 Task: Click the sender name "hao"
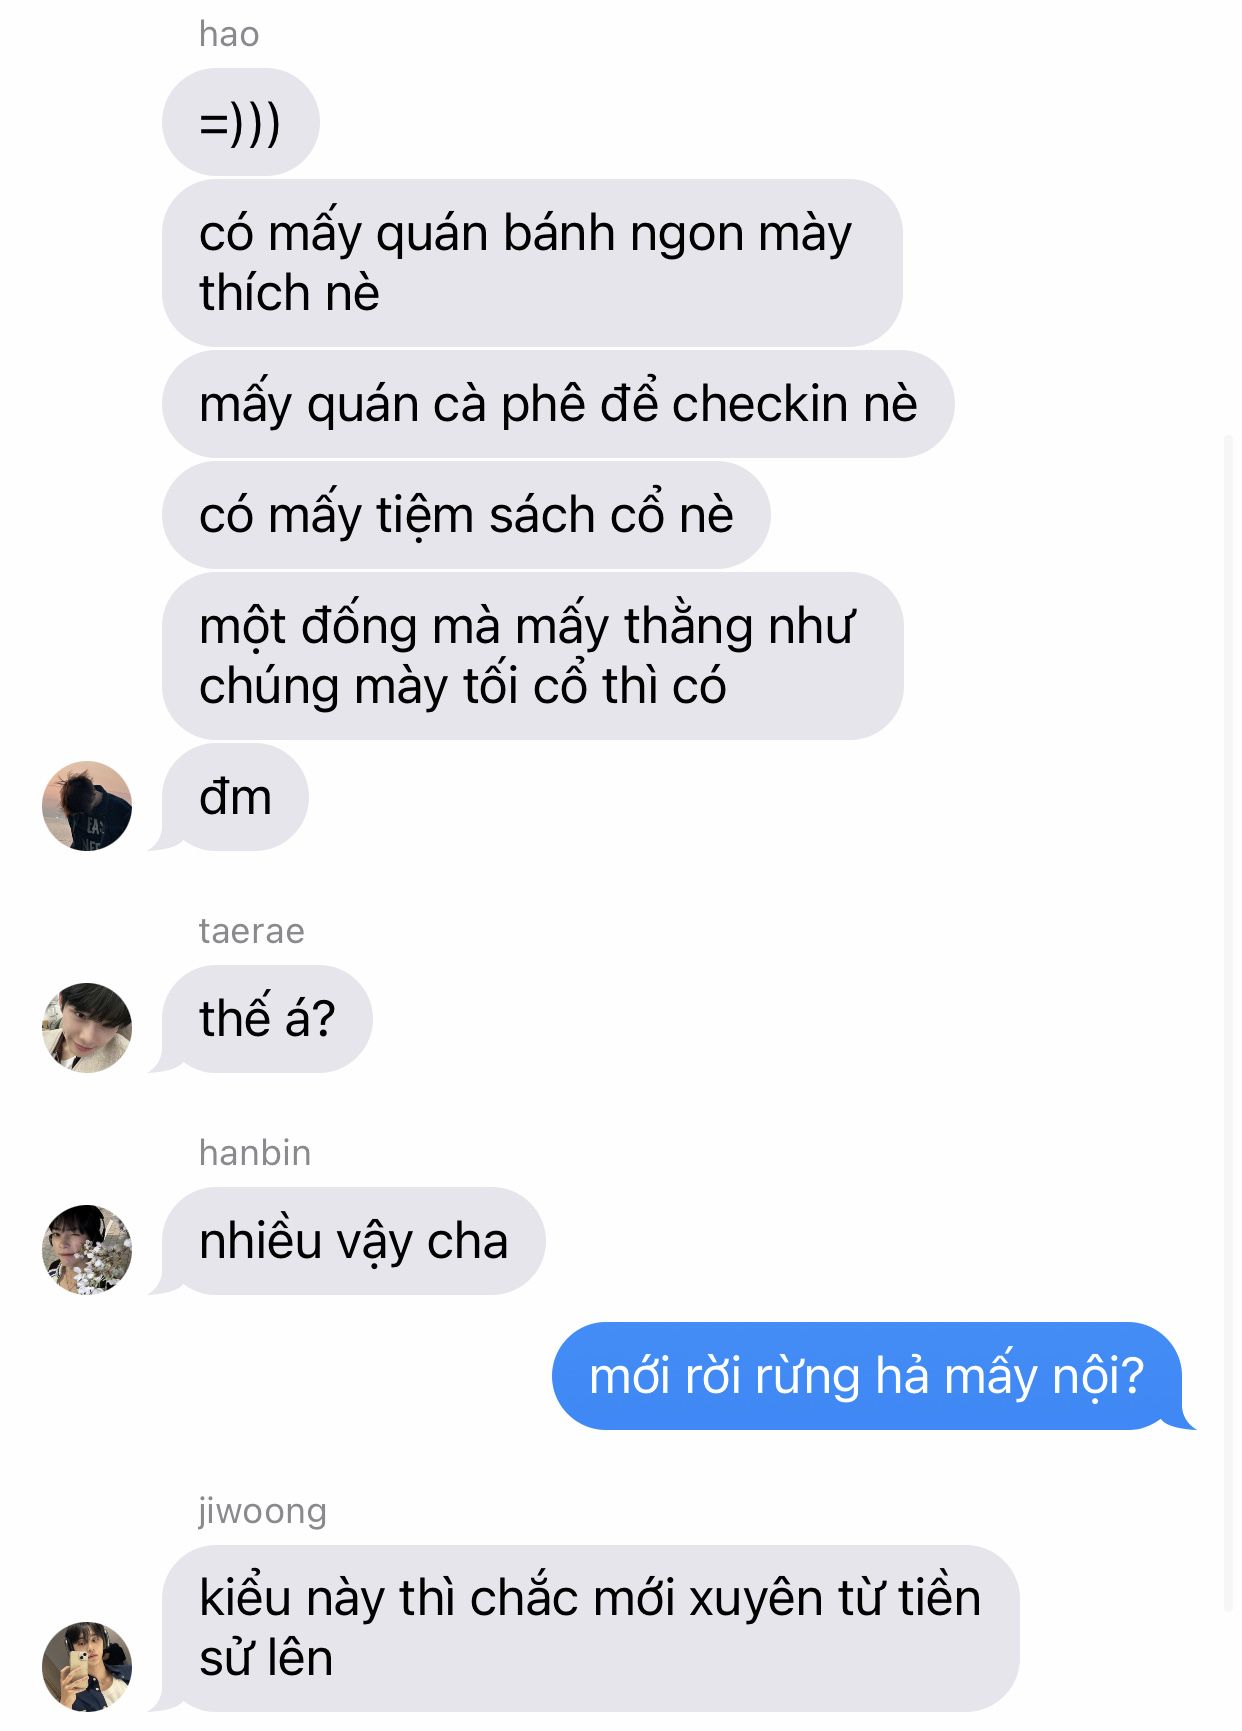[x=229, y=34]
